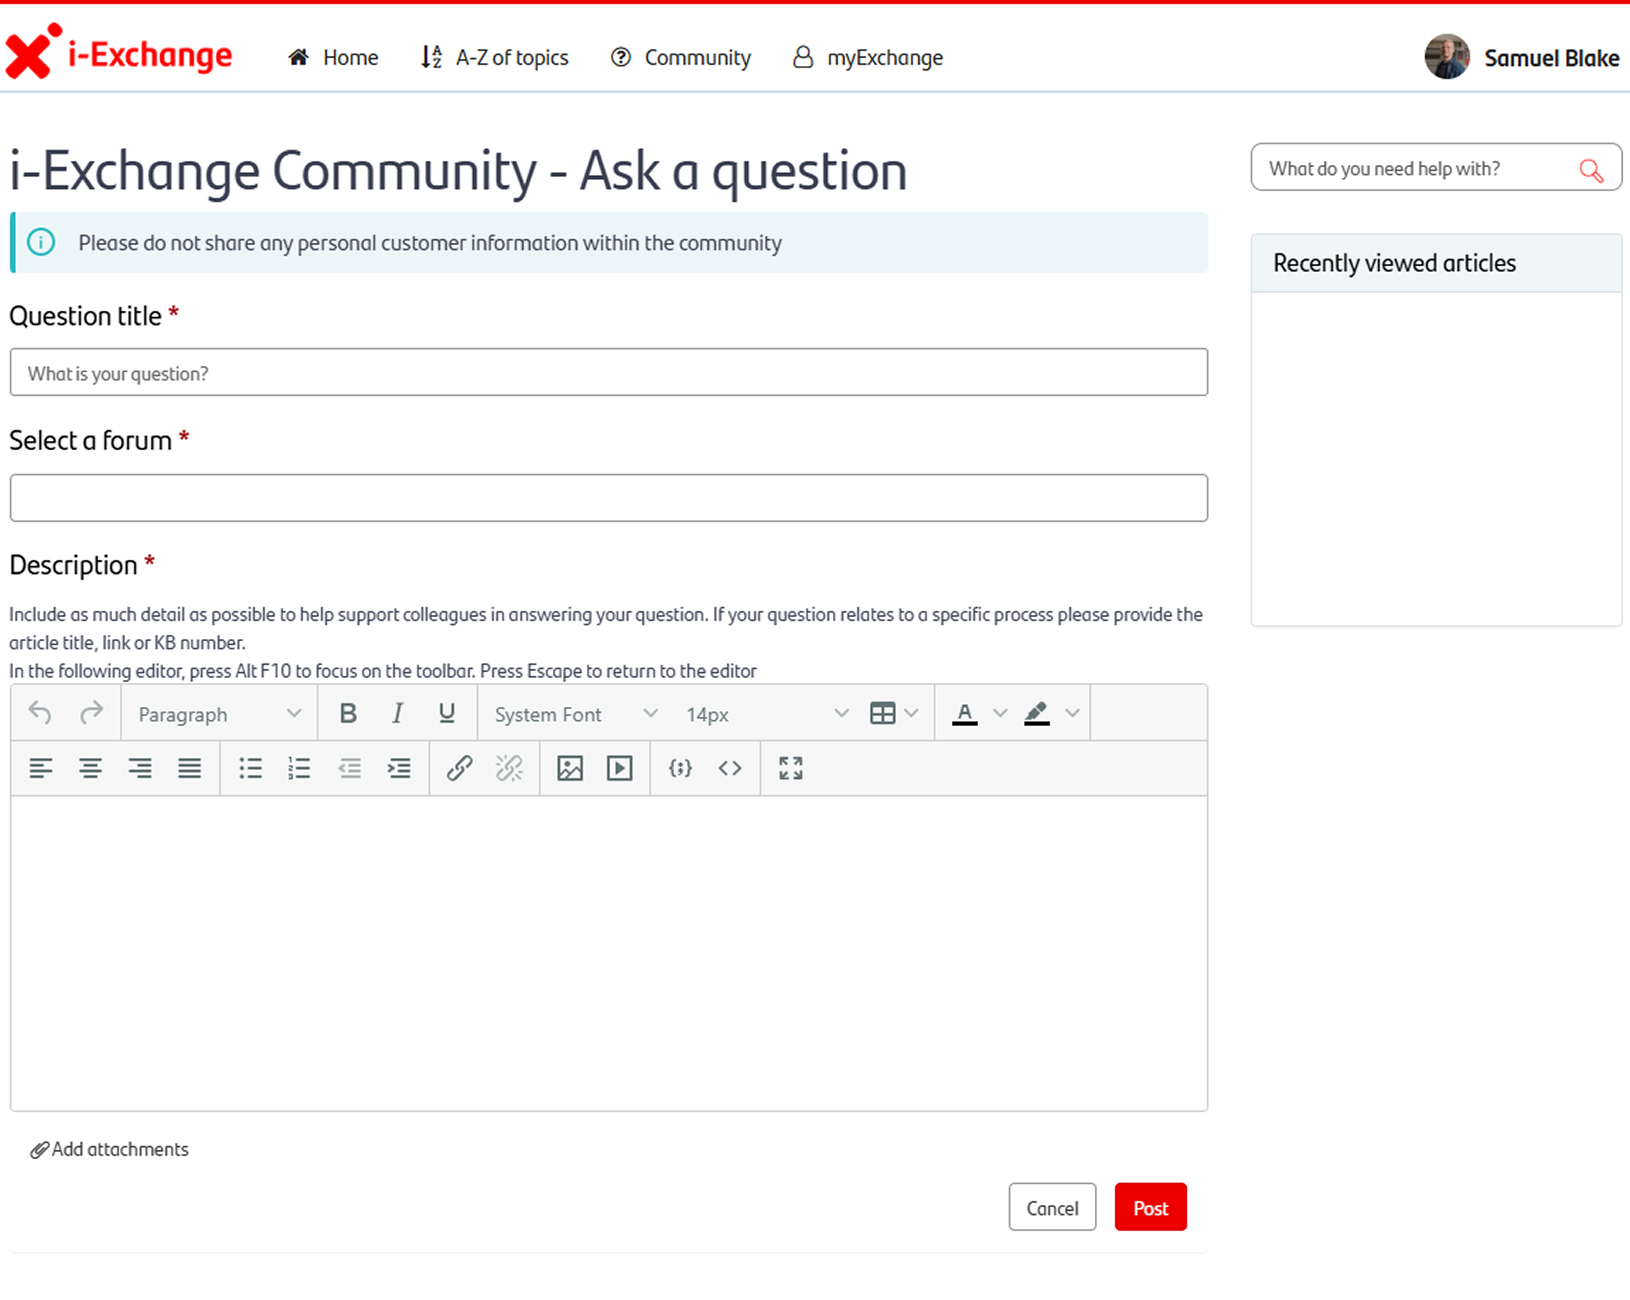Click the Samuel Blake user name
1630x1300 pixels.
[x=1552, y=58]
